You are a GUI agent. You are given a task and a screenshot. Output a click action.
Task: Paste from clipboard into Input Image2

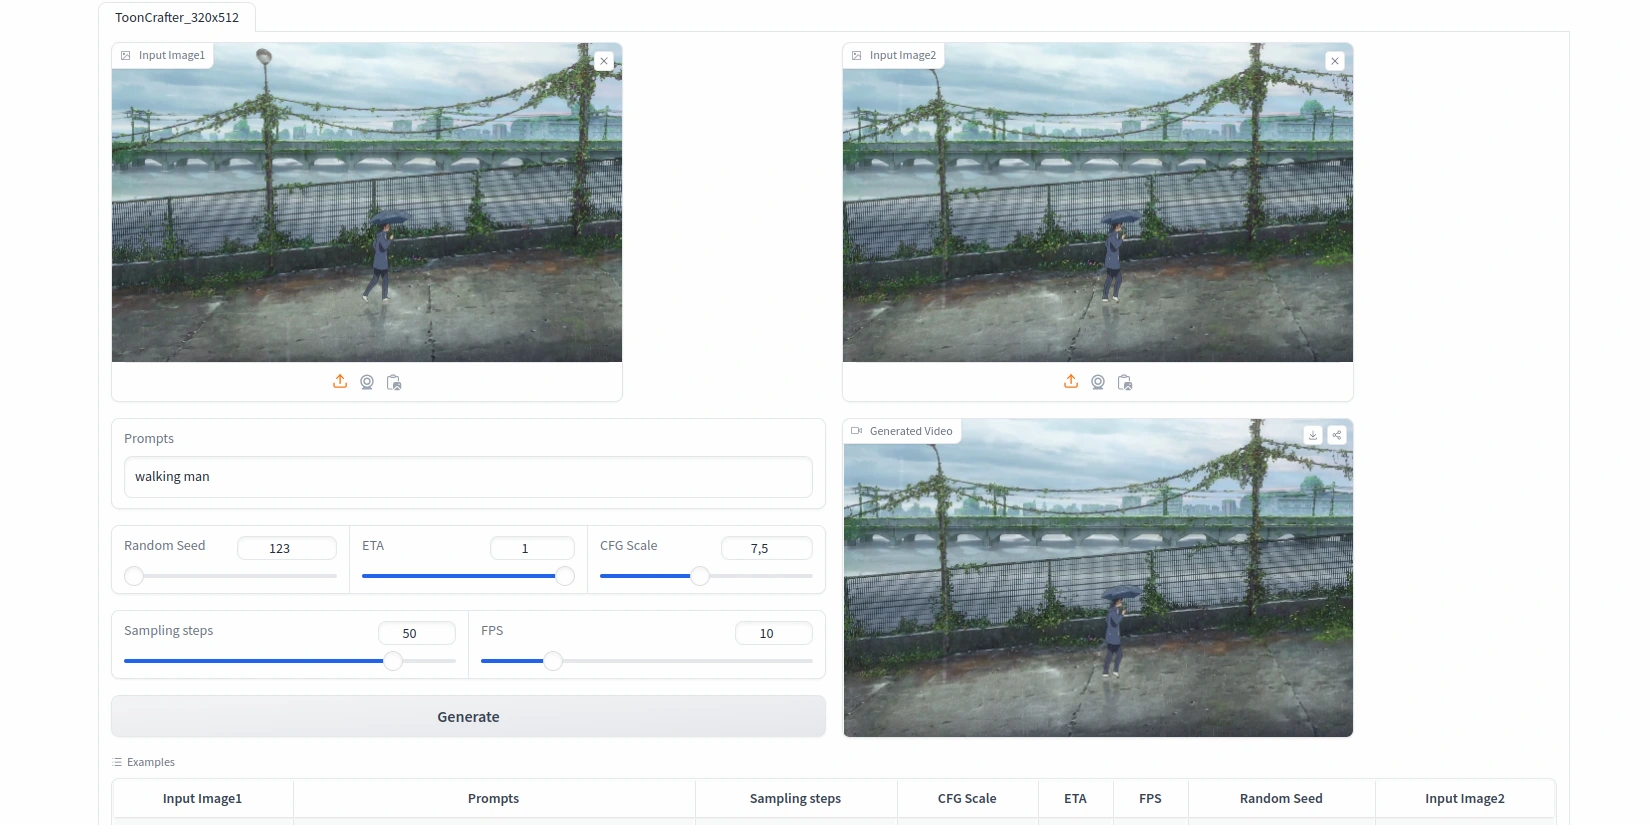tap(1125, 382)
